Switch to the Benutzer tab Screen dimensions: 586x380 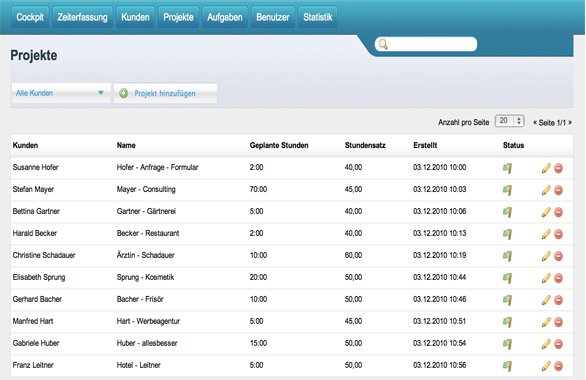pyautogui.click(x=273, y=17)
